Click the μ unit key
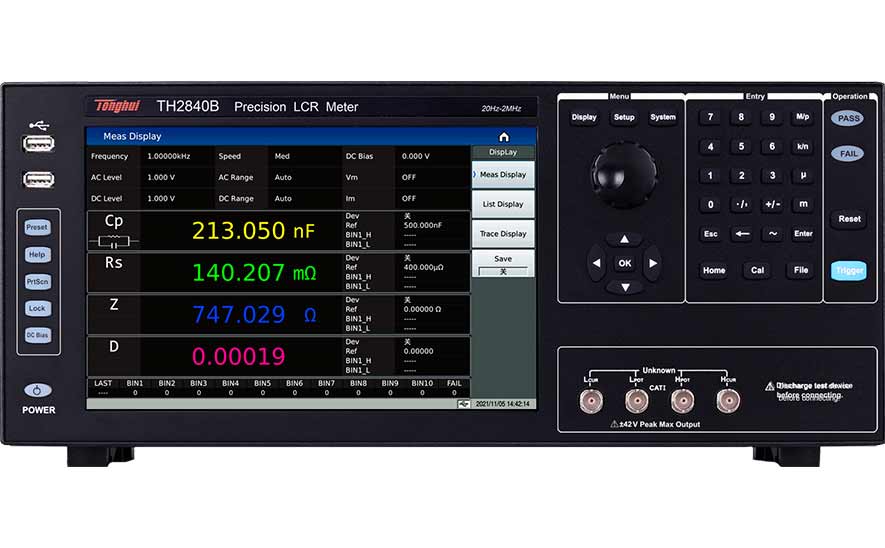Screen dimensions: 885x548 [x=803, y=176]
